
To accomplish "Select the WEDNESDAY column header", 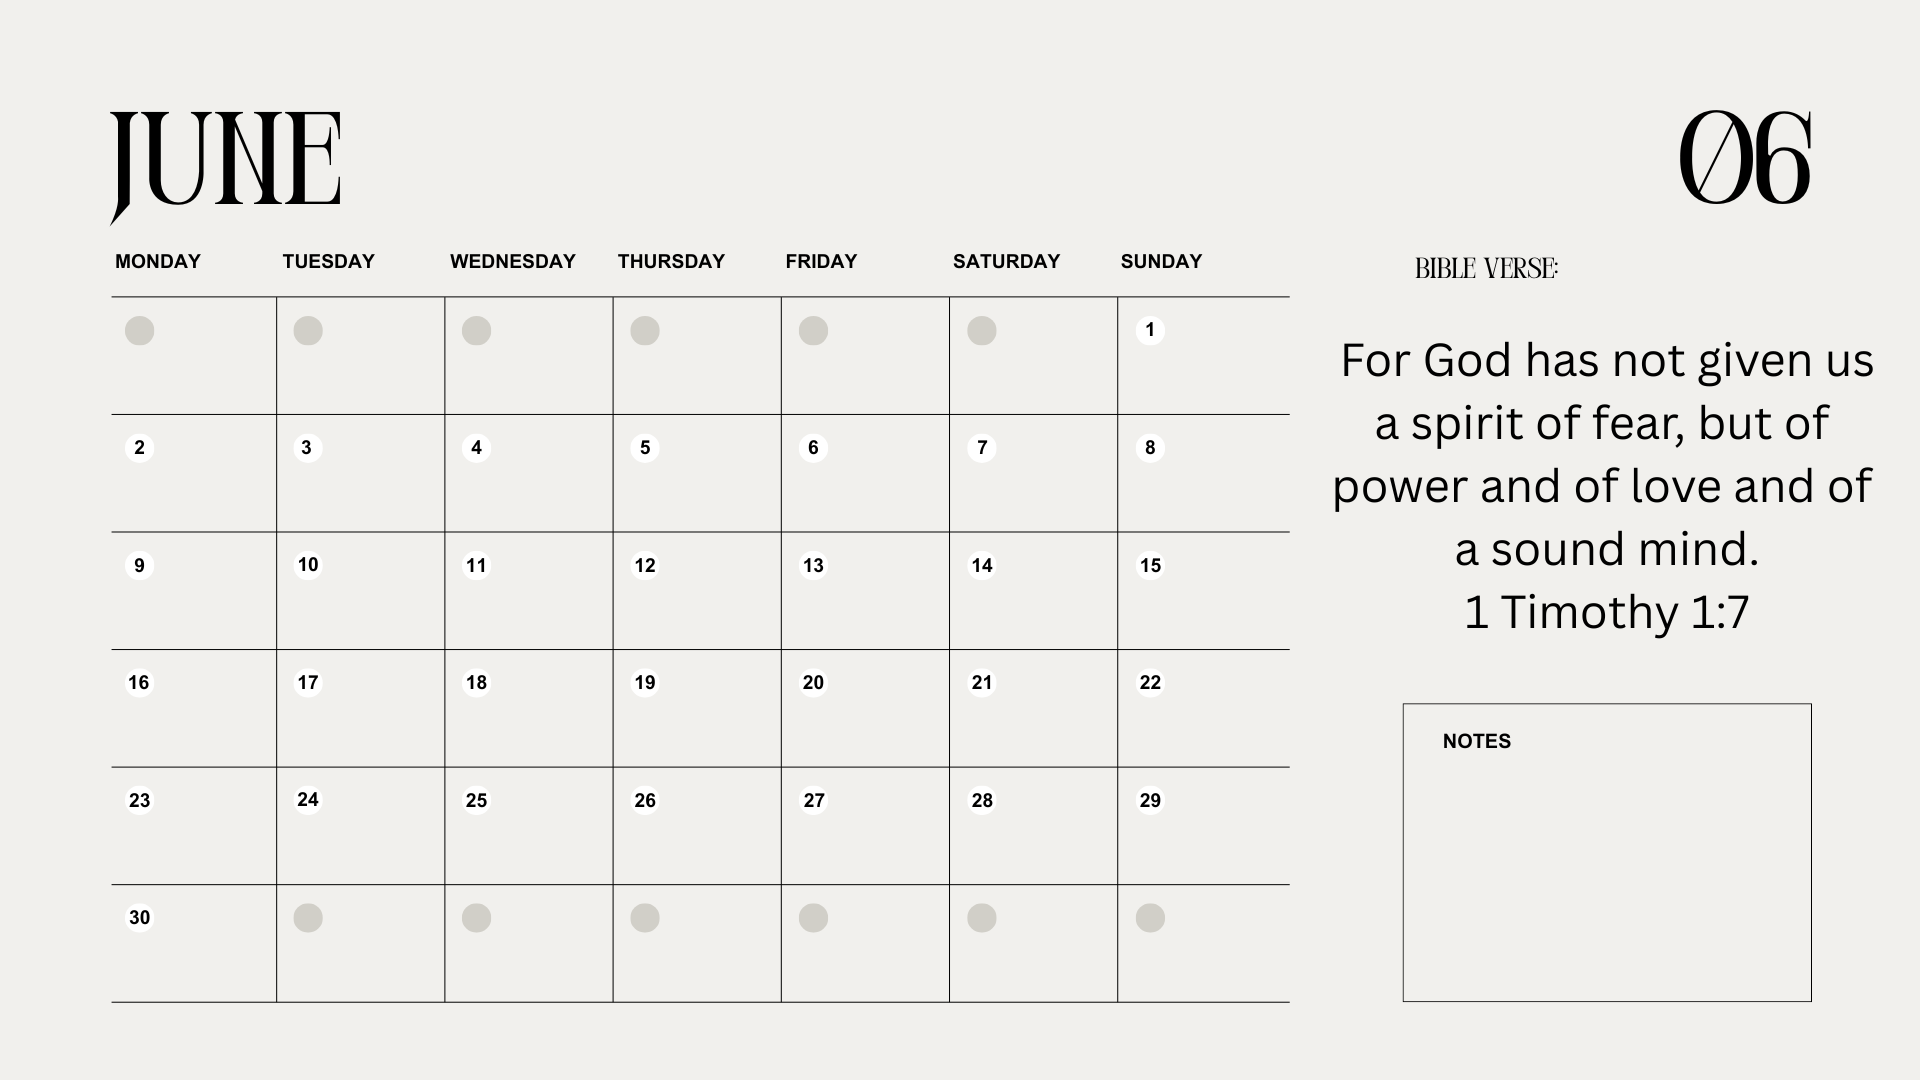I will tap(513, 261).
